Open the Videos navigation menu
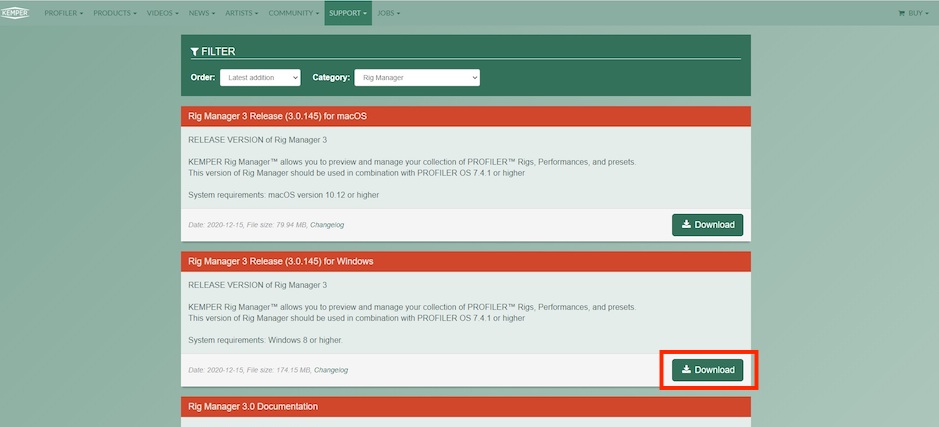Screen dimensions: 939x427 point(162,13)
